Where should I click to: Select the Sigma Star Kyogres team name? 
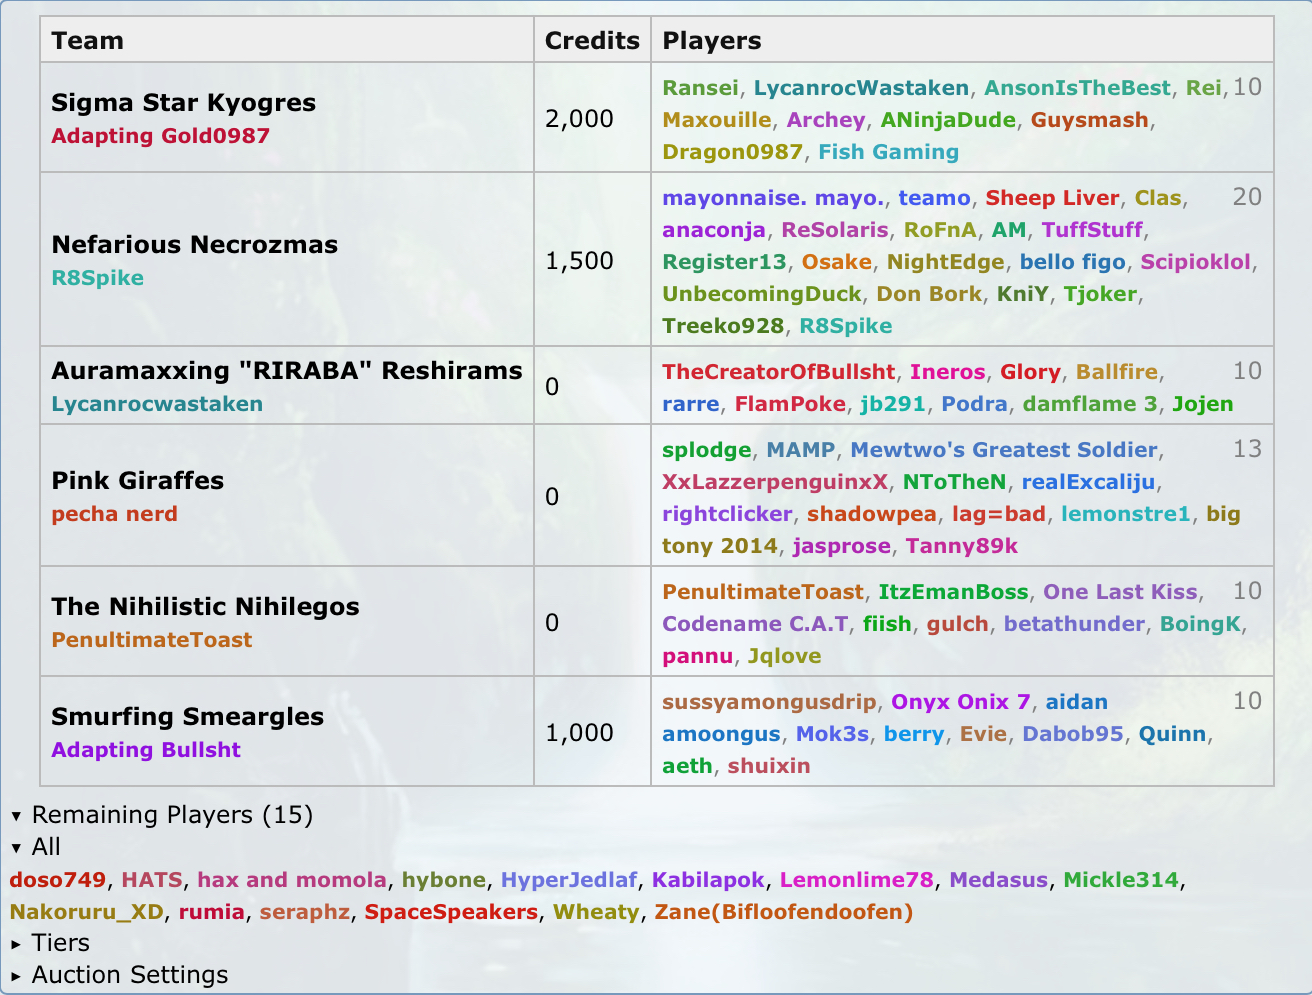point(184,103)
